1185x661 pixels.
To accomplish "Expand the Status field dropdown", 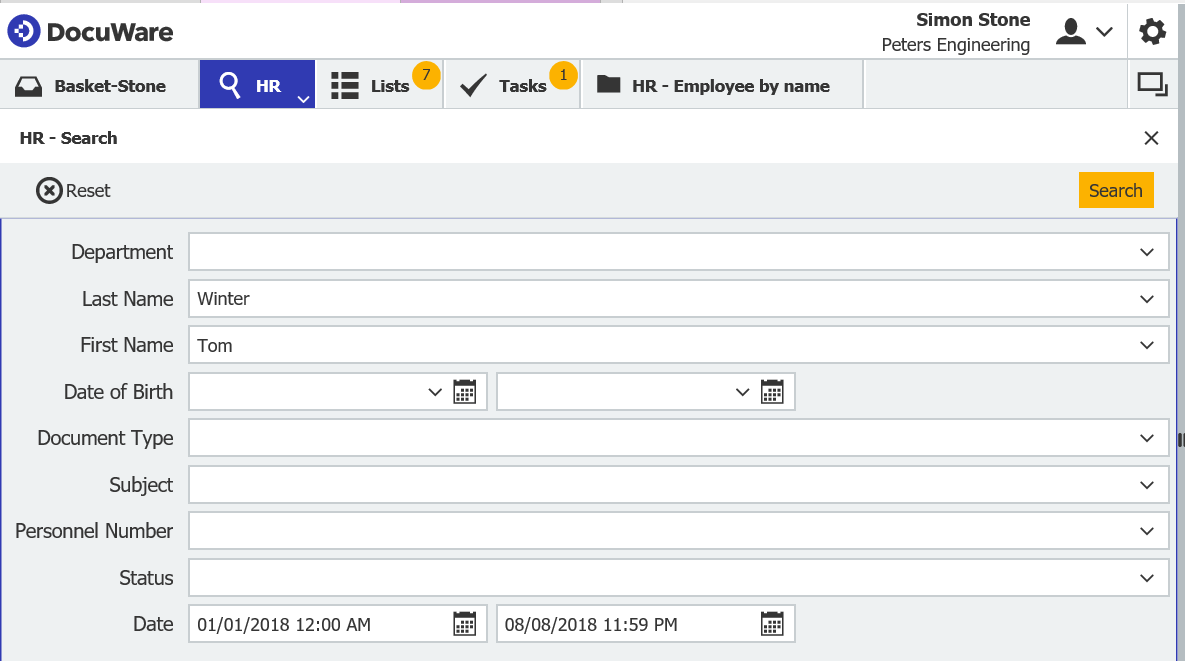I will click(1147, 577).
